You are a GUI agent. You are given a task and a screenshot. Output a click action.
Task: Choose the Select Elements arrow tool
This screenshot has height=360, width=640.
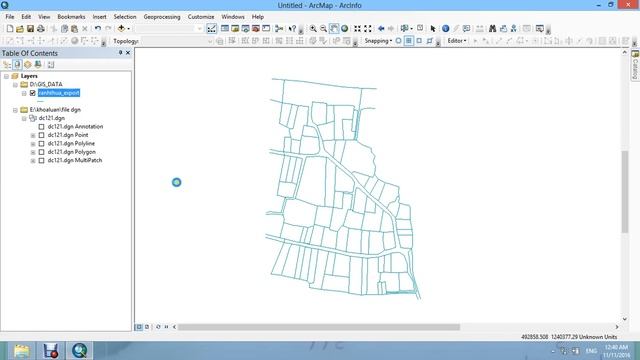433,29
